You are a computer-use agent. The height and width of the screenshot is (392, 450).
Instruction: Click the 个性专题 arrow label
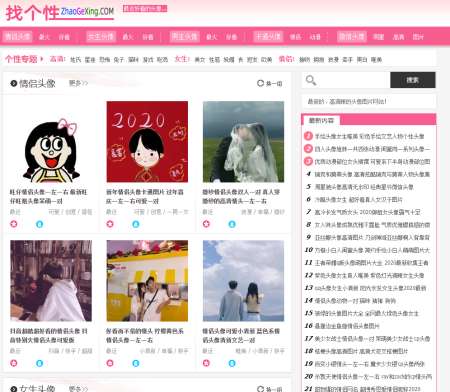24,59
